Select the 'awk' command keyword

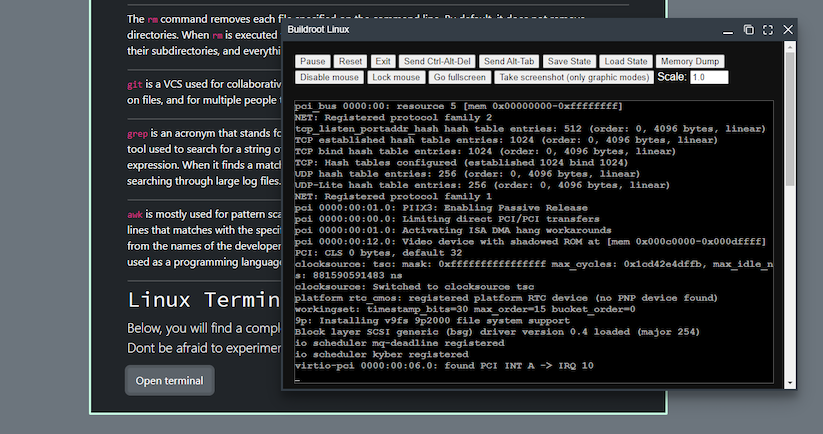(135, 214)
